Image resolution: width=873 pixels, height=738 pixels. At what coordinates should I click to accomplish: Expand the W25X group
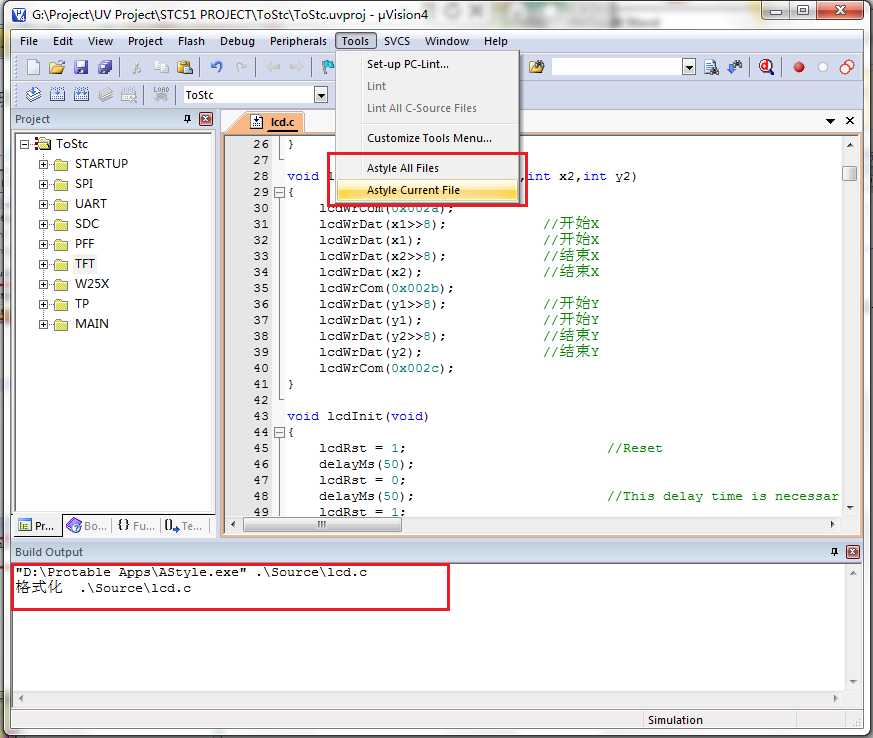[43, 284]
